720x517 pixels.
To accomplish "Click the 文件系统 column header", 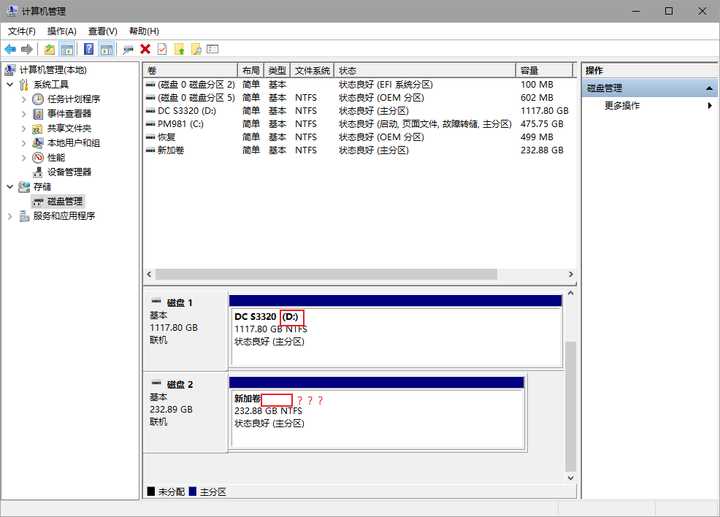I will [312, 70].
